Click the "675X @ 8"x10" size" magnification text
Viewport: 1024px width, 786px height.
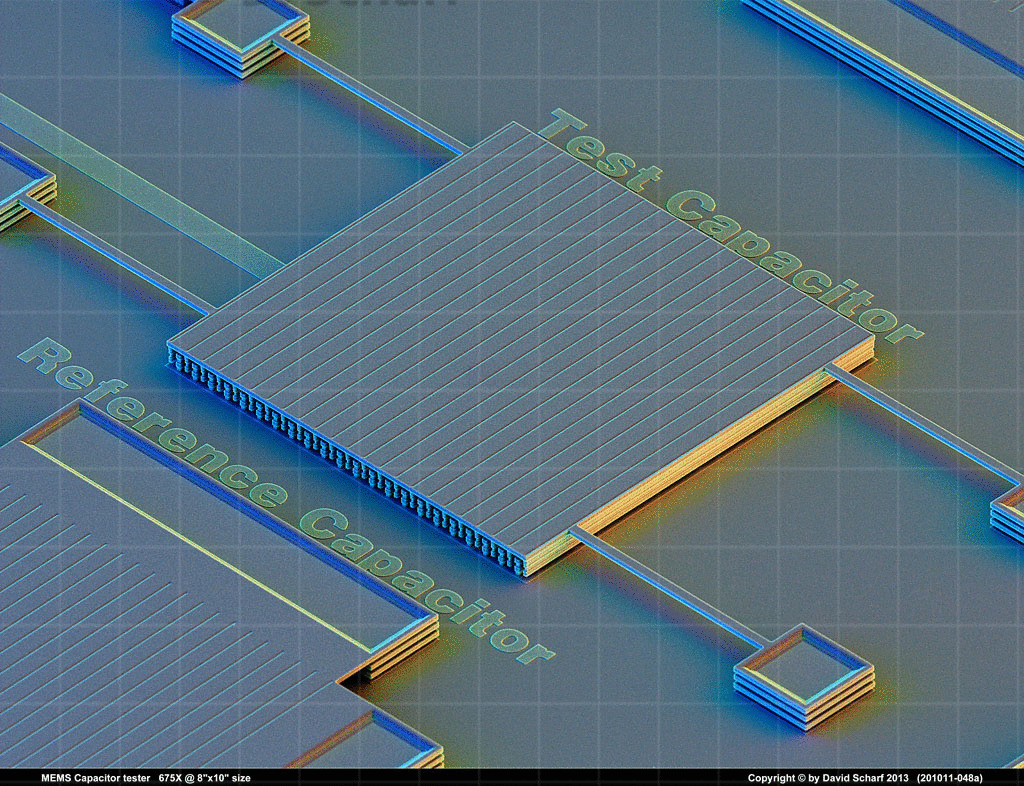pos(204,778)
